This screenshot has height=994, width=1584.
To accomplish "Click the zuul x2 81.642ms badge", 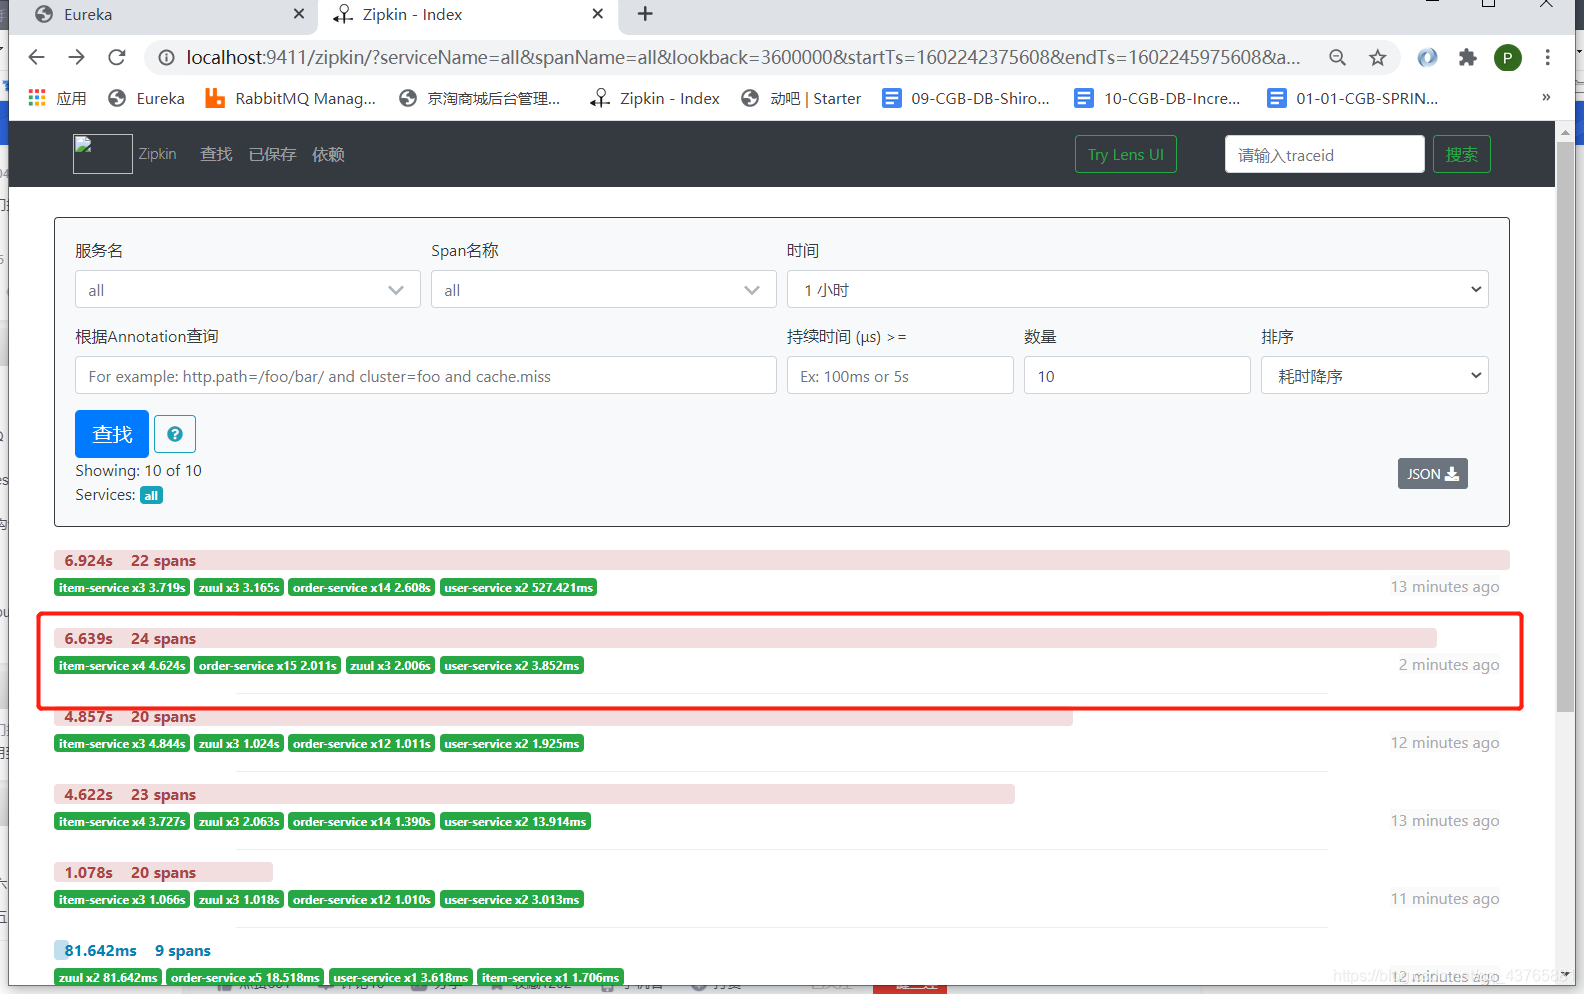I will (x=108, y=977).
